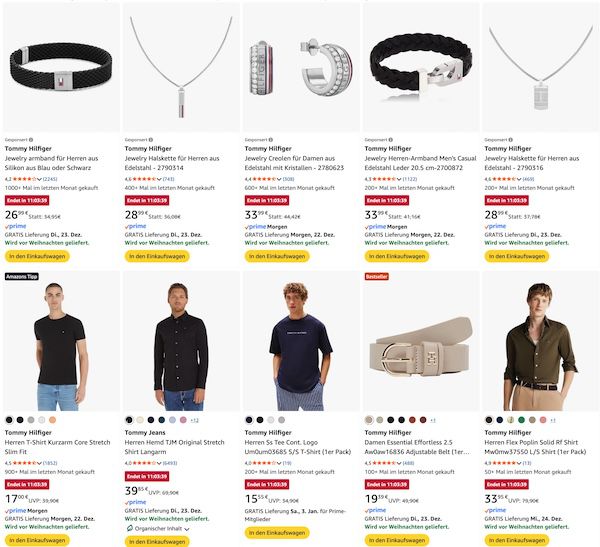Click the Bestseller badge on the beige belt
600x547 pixels.
click(x=376, y=276)
